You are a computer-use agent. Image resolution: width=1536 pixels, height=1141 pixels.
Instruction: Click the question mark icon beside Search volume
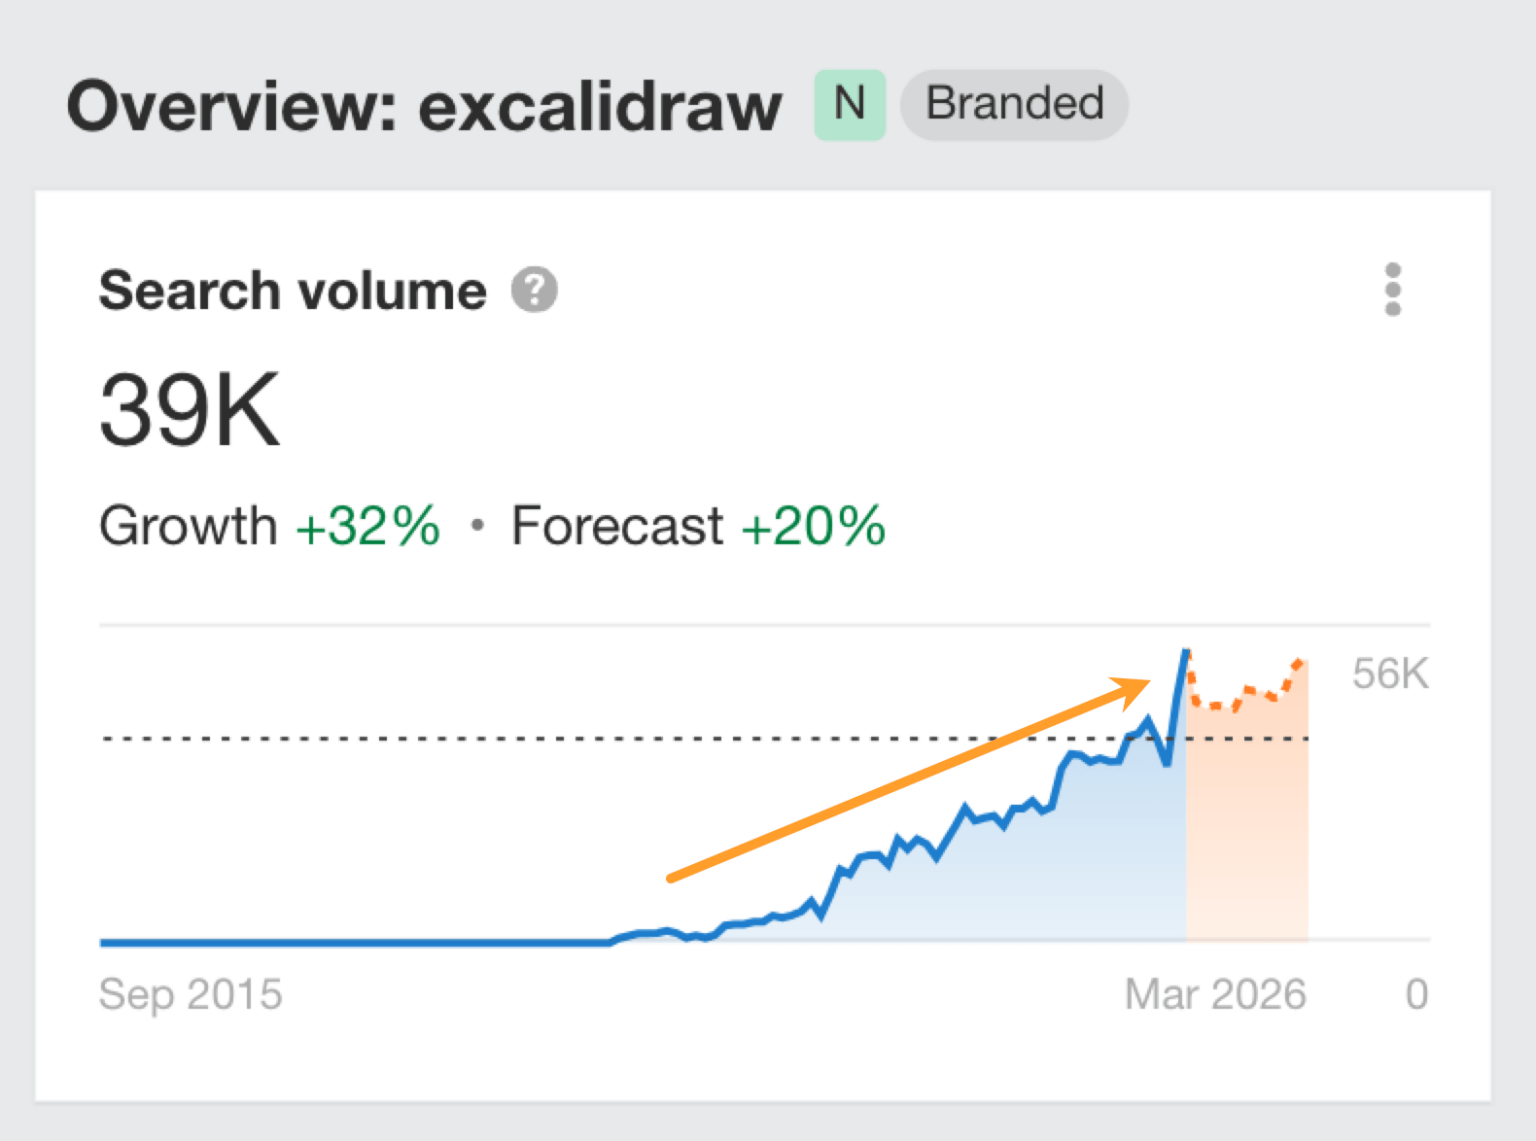tap(535, 290)
